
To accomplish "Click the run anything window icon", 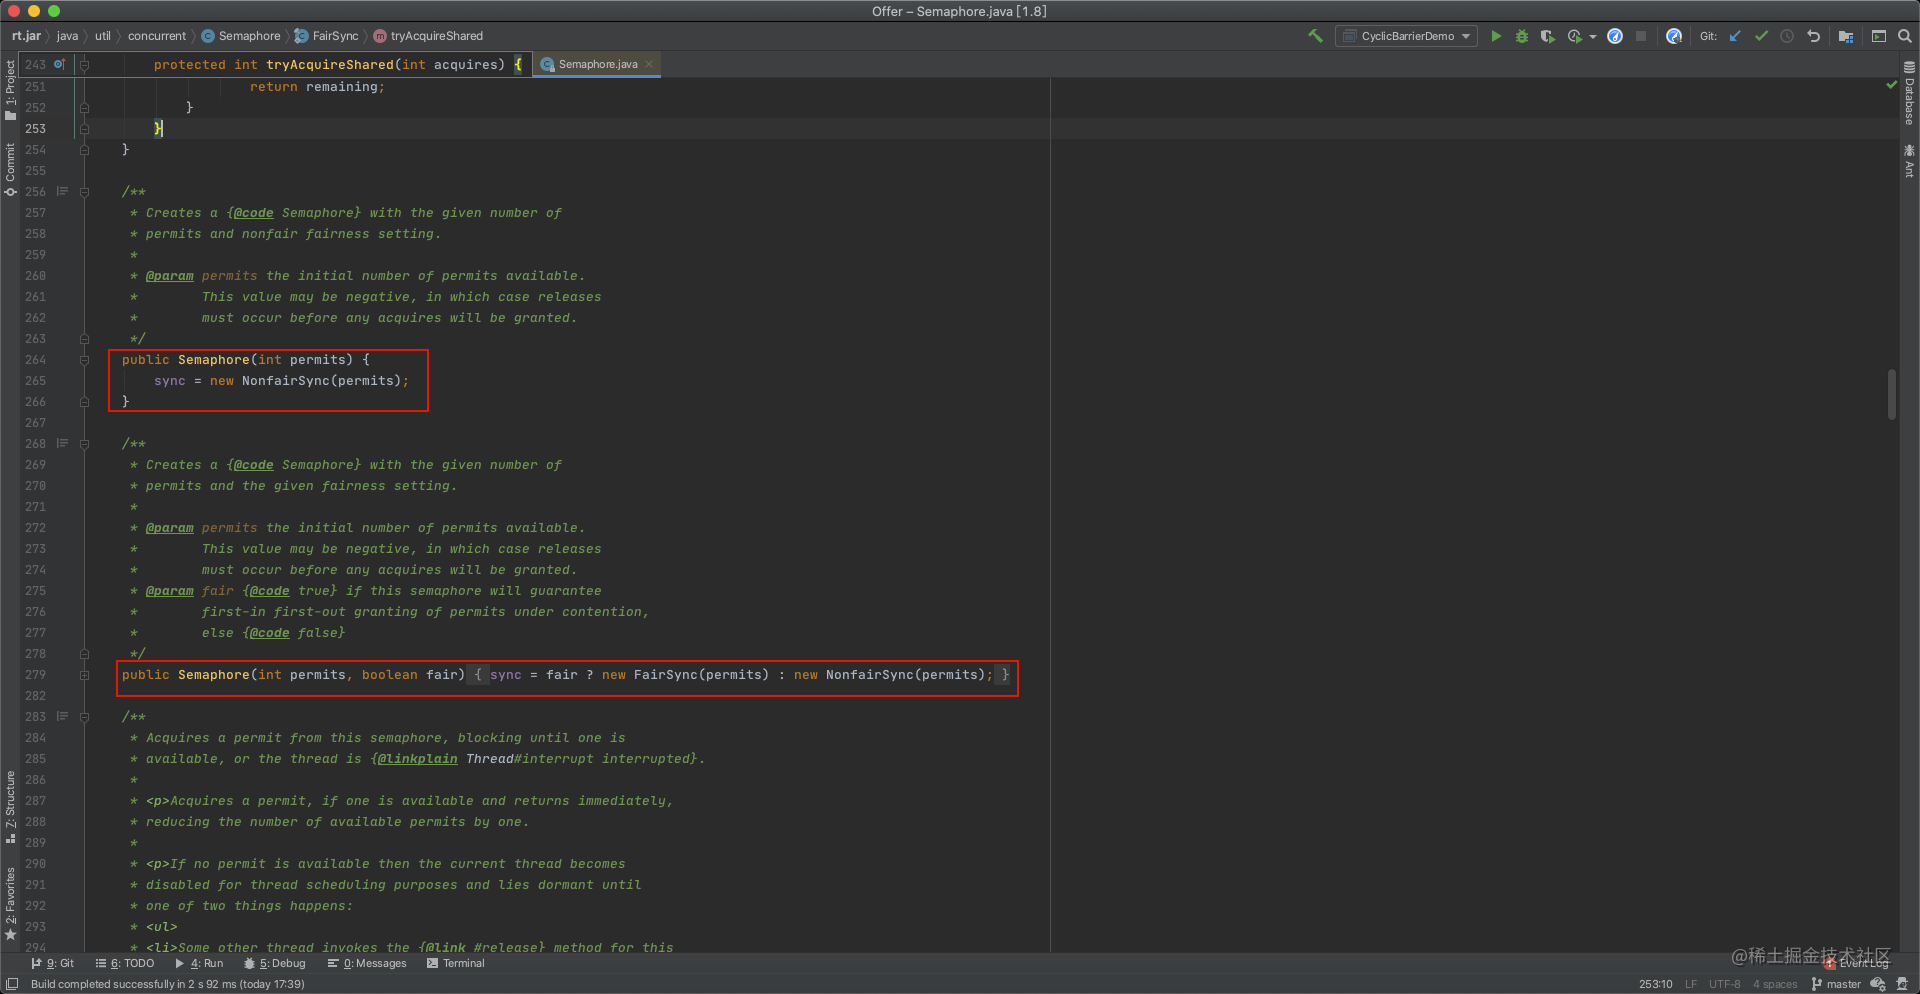I will [x=1879, y=36].
